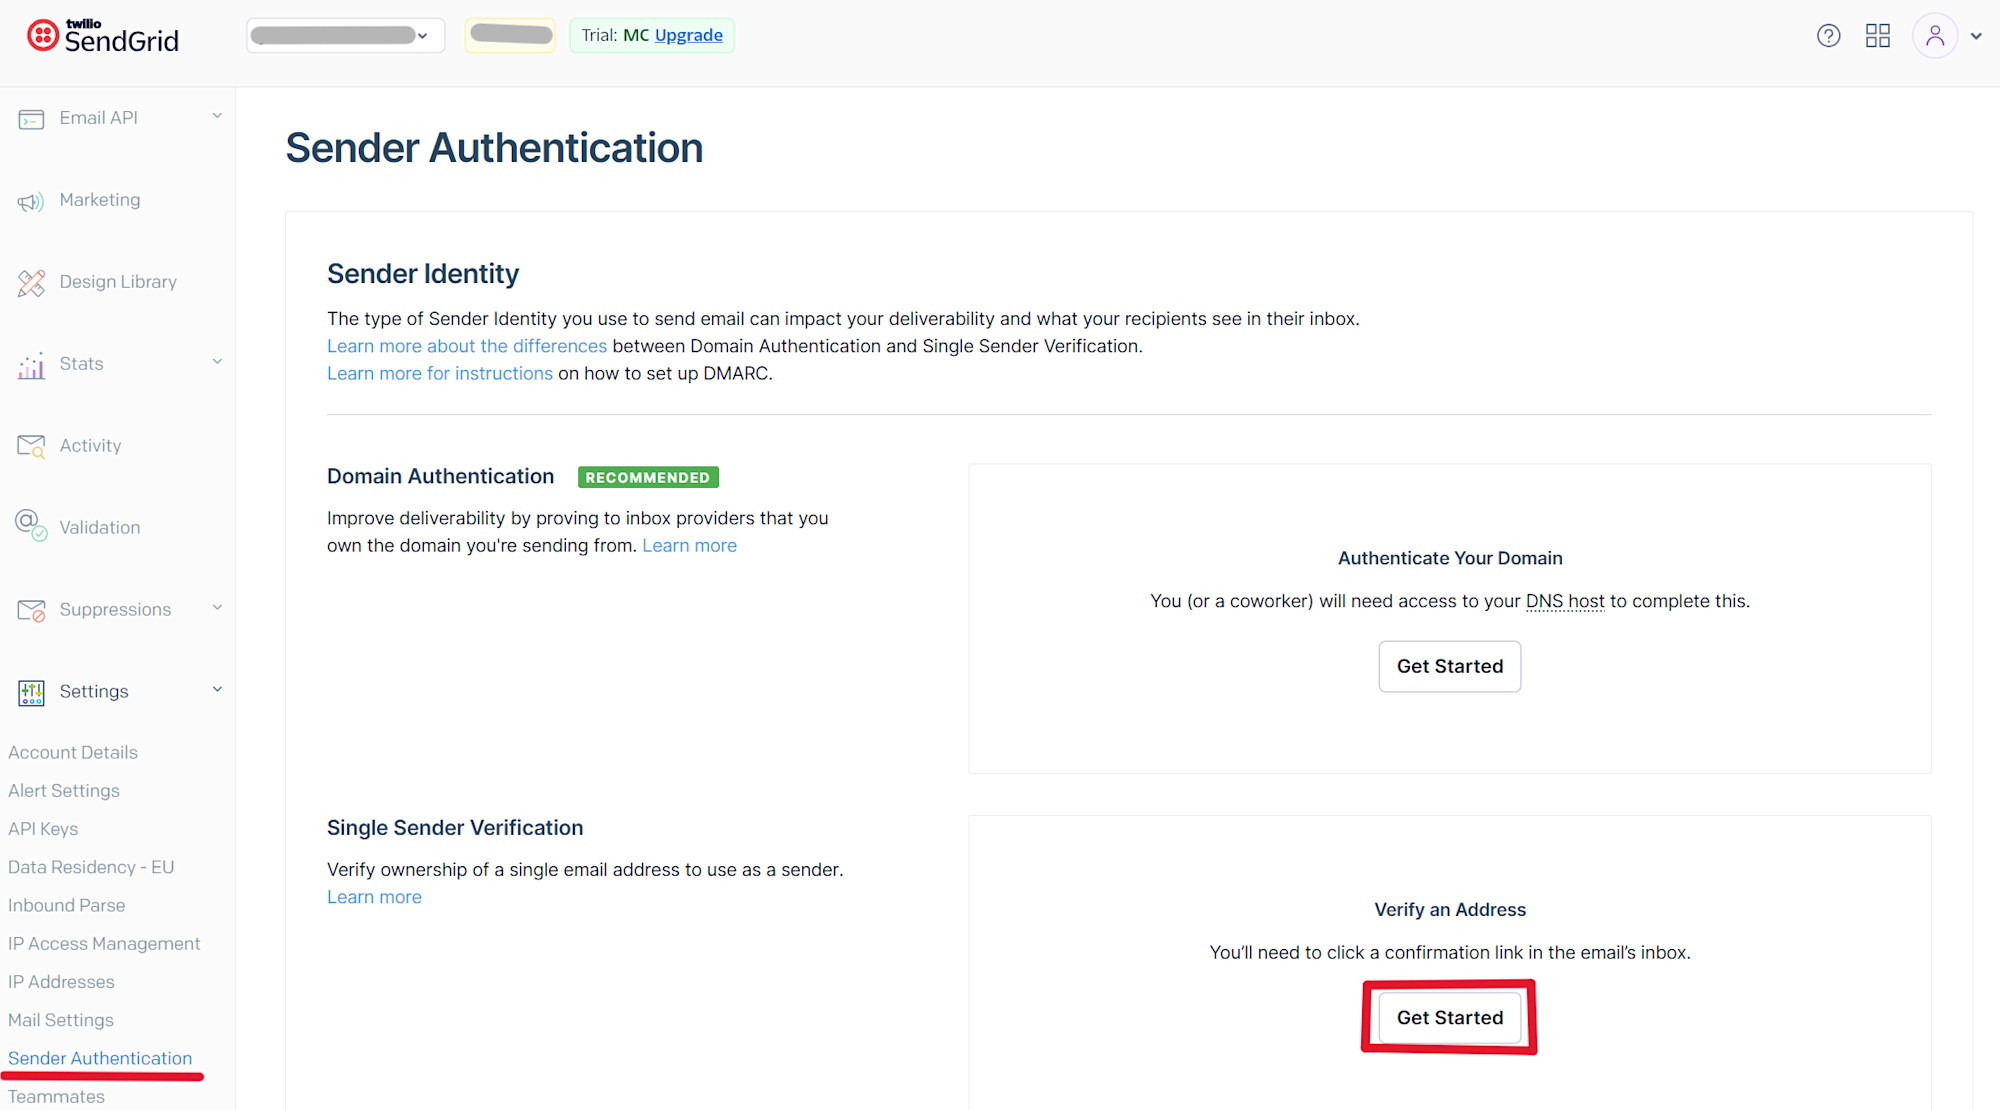Click Get Started under Authenticate Your Domain

(1449, 666)
